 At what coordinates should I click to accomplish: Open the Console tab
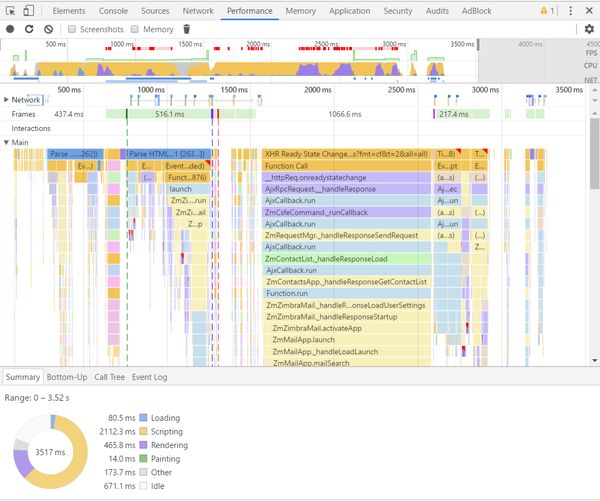[113, 11]
